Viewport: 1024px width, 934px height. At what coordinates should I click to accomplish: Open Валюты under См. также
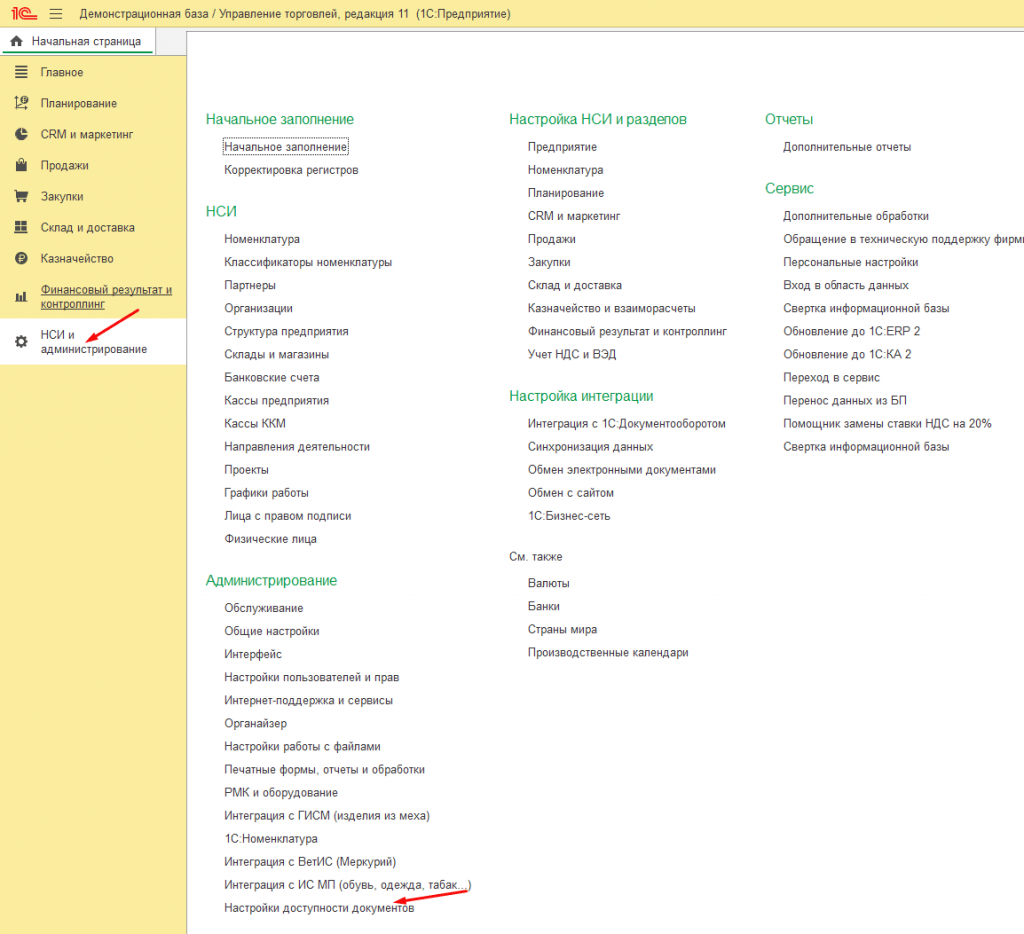point(549,583)
